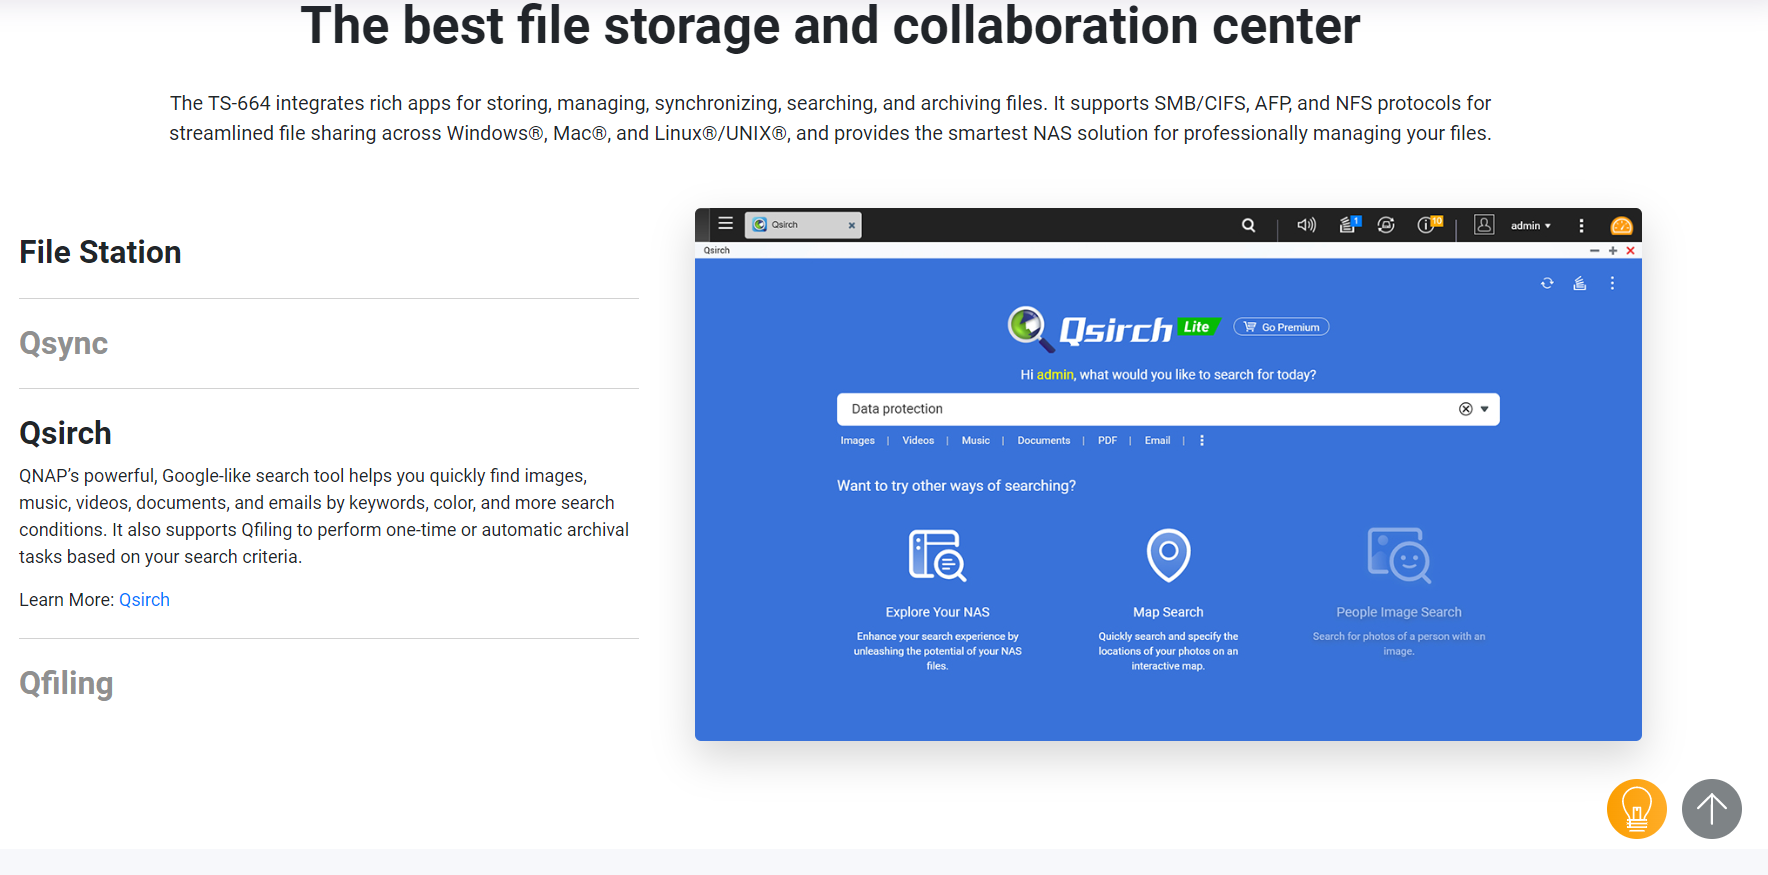Screen dimensions: 1768x875
Task: Click the refresh icon in the Qsirch window
Action: point(1547,284)
